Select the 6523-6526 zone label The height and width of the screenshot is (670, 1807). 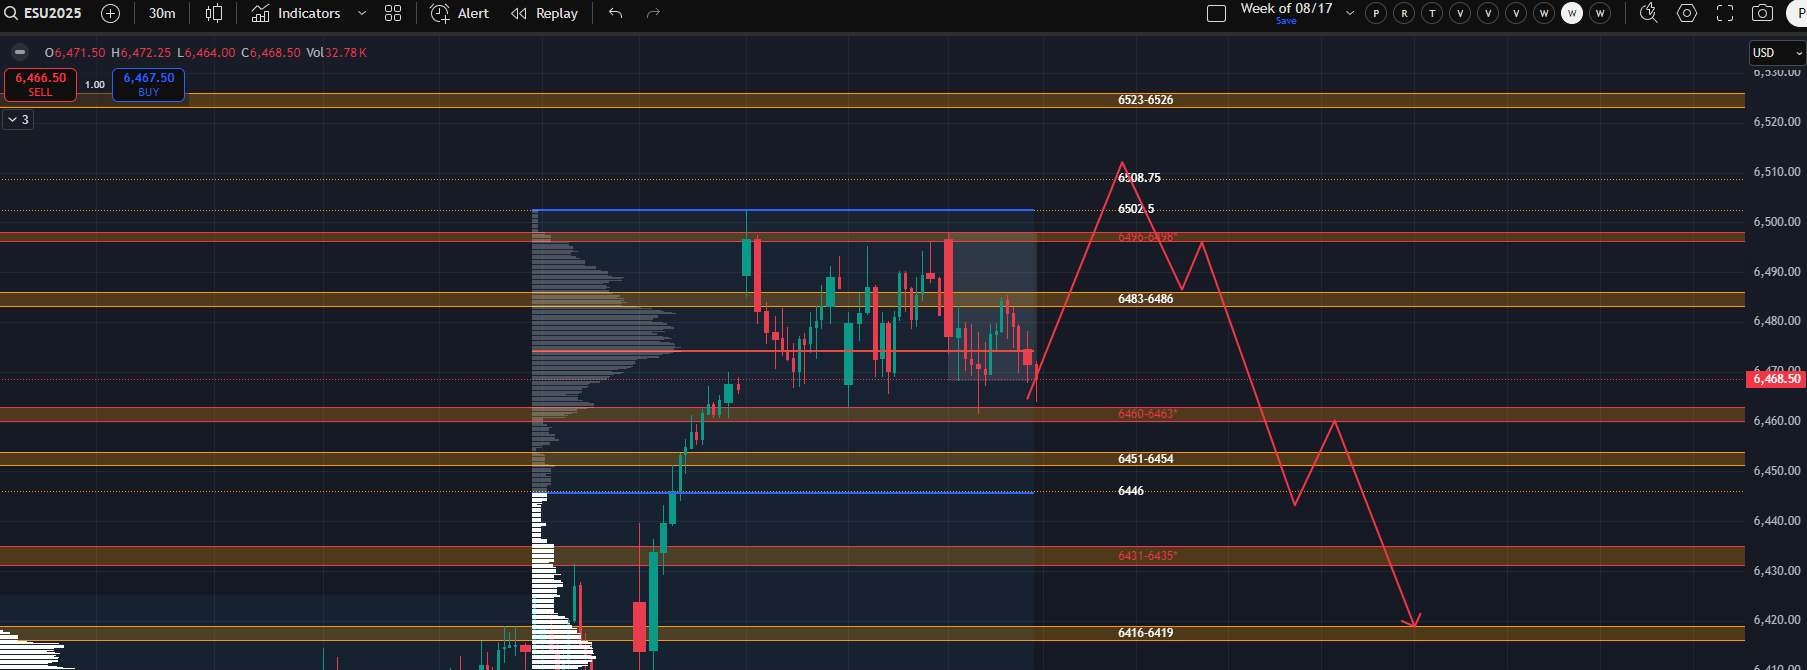[x=1145, y=100]
